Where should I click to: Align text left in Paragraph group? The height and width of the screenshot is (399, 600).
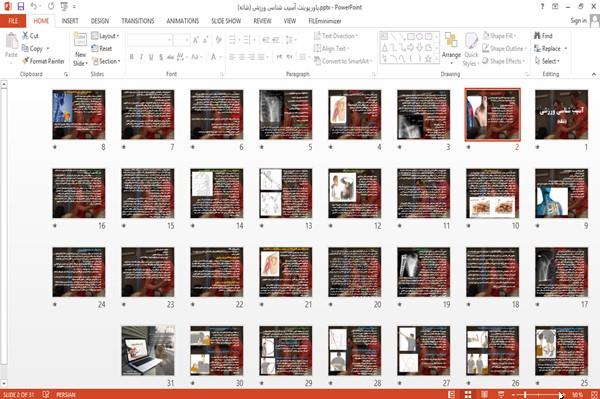click(232, 57)
